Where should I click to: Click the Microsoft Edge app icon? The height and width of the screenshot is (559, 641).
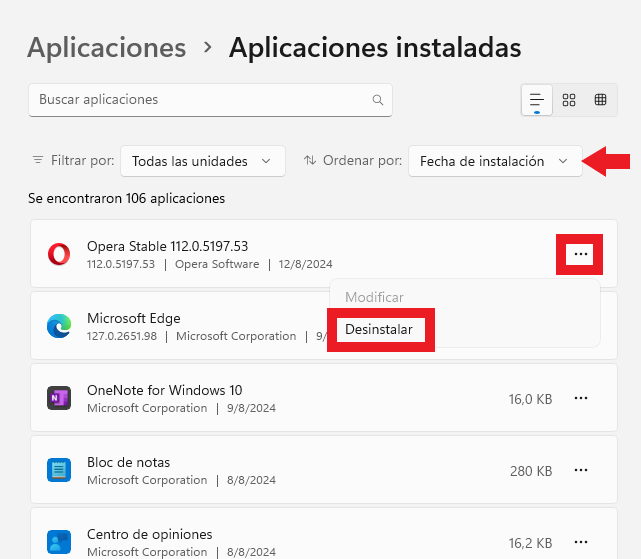59,326
